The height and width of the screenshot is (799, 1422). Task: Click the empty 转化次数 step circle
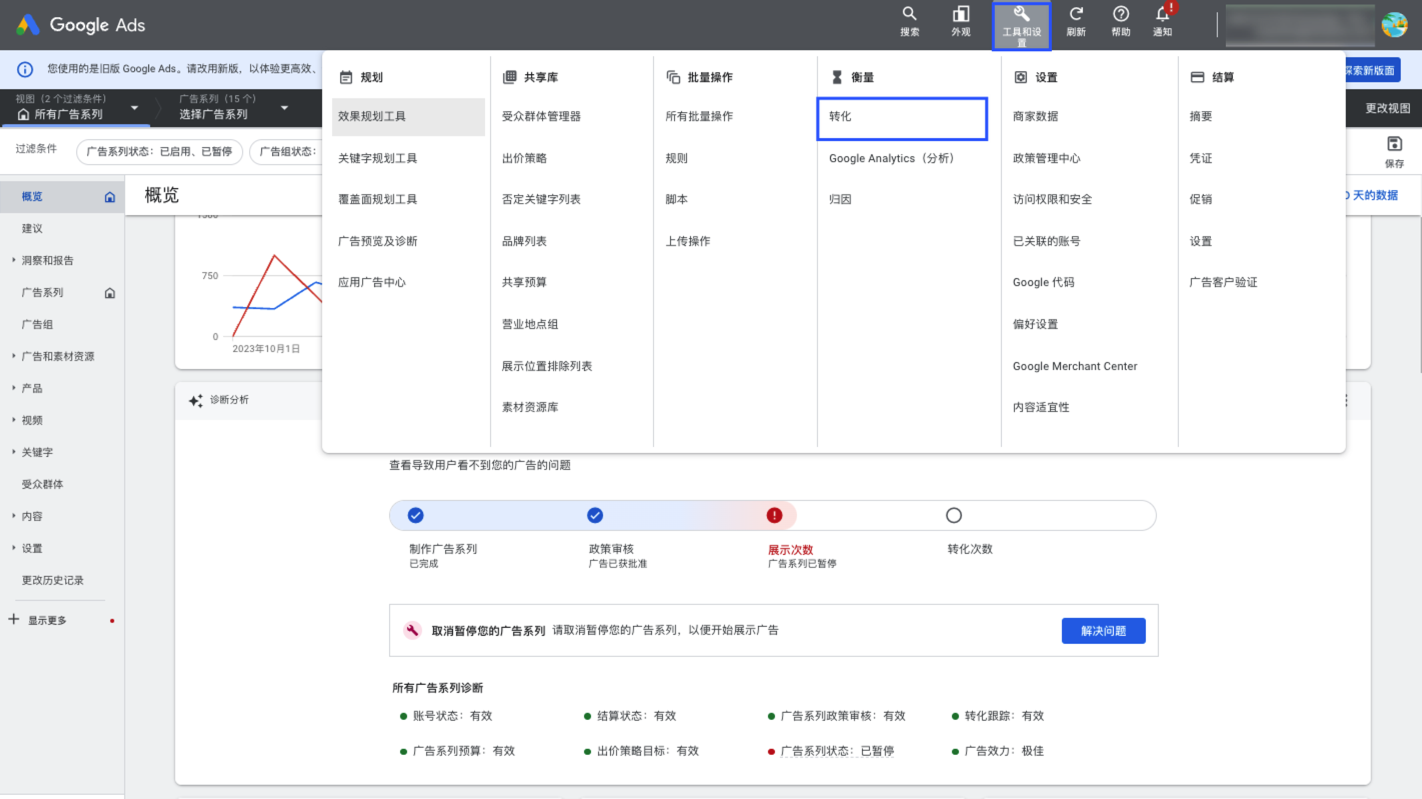click(954, 515)
